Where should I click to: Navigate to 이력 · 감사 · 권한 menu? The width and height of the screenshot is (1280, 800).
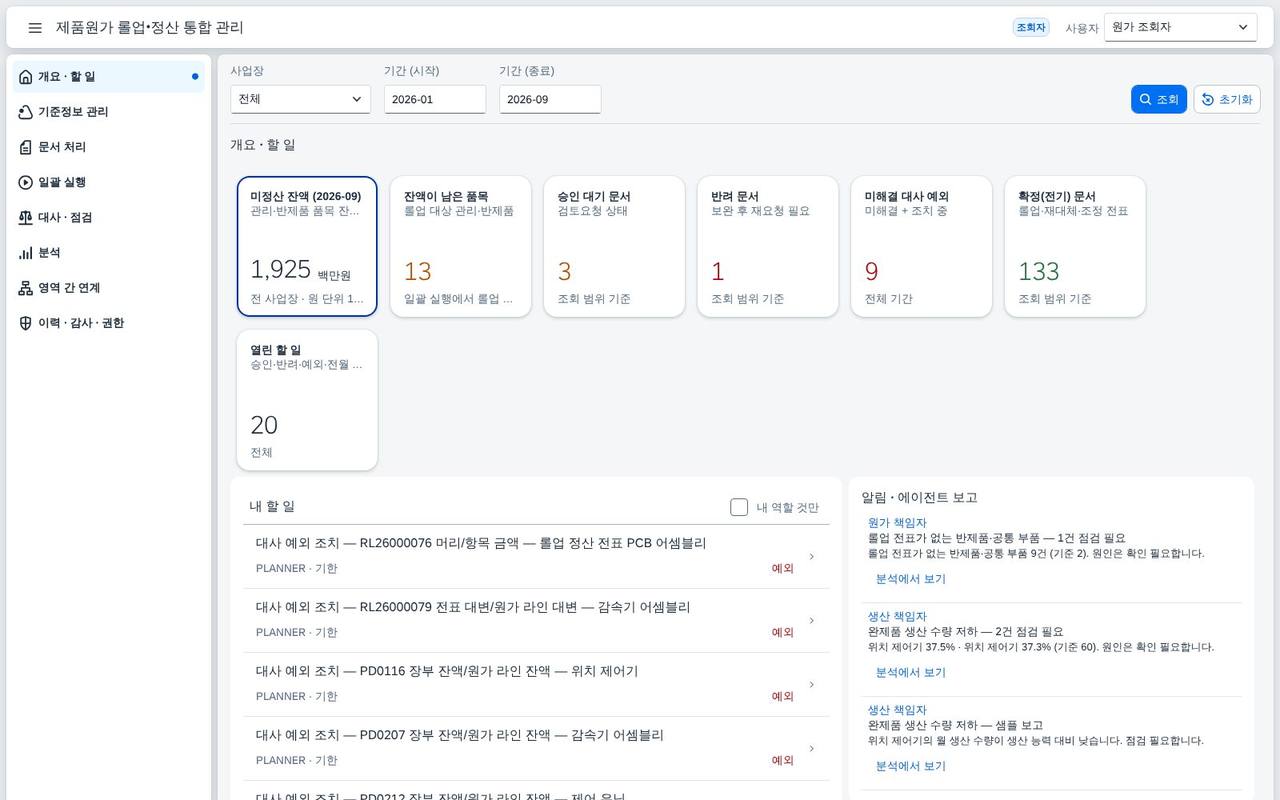tap(108, 323)
